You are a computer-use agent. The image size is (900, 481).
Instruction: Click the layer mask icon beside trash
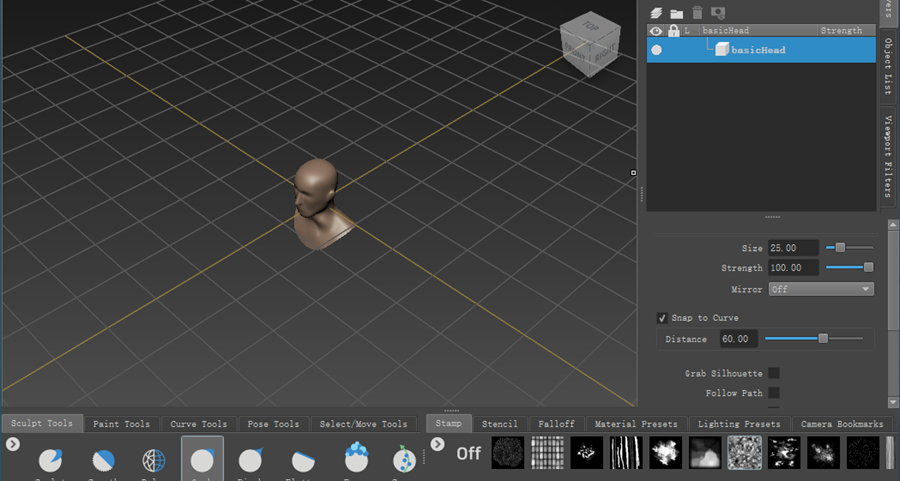pyautogui.click(x=718, y=13)
